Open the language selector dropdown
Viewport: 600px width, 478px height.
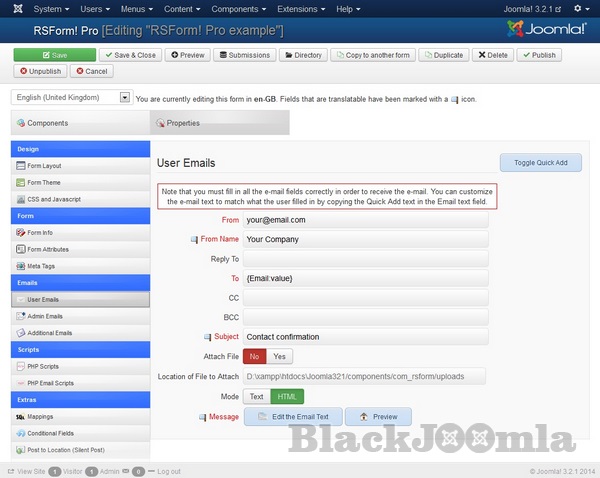click(124, 98)
